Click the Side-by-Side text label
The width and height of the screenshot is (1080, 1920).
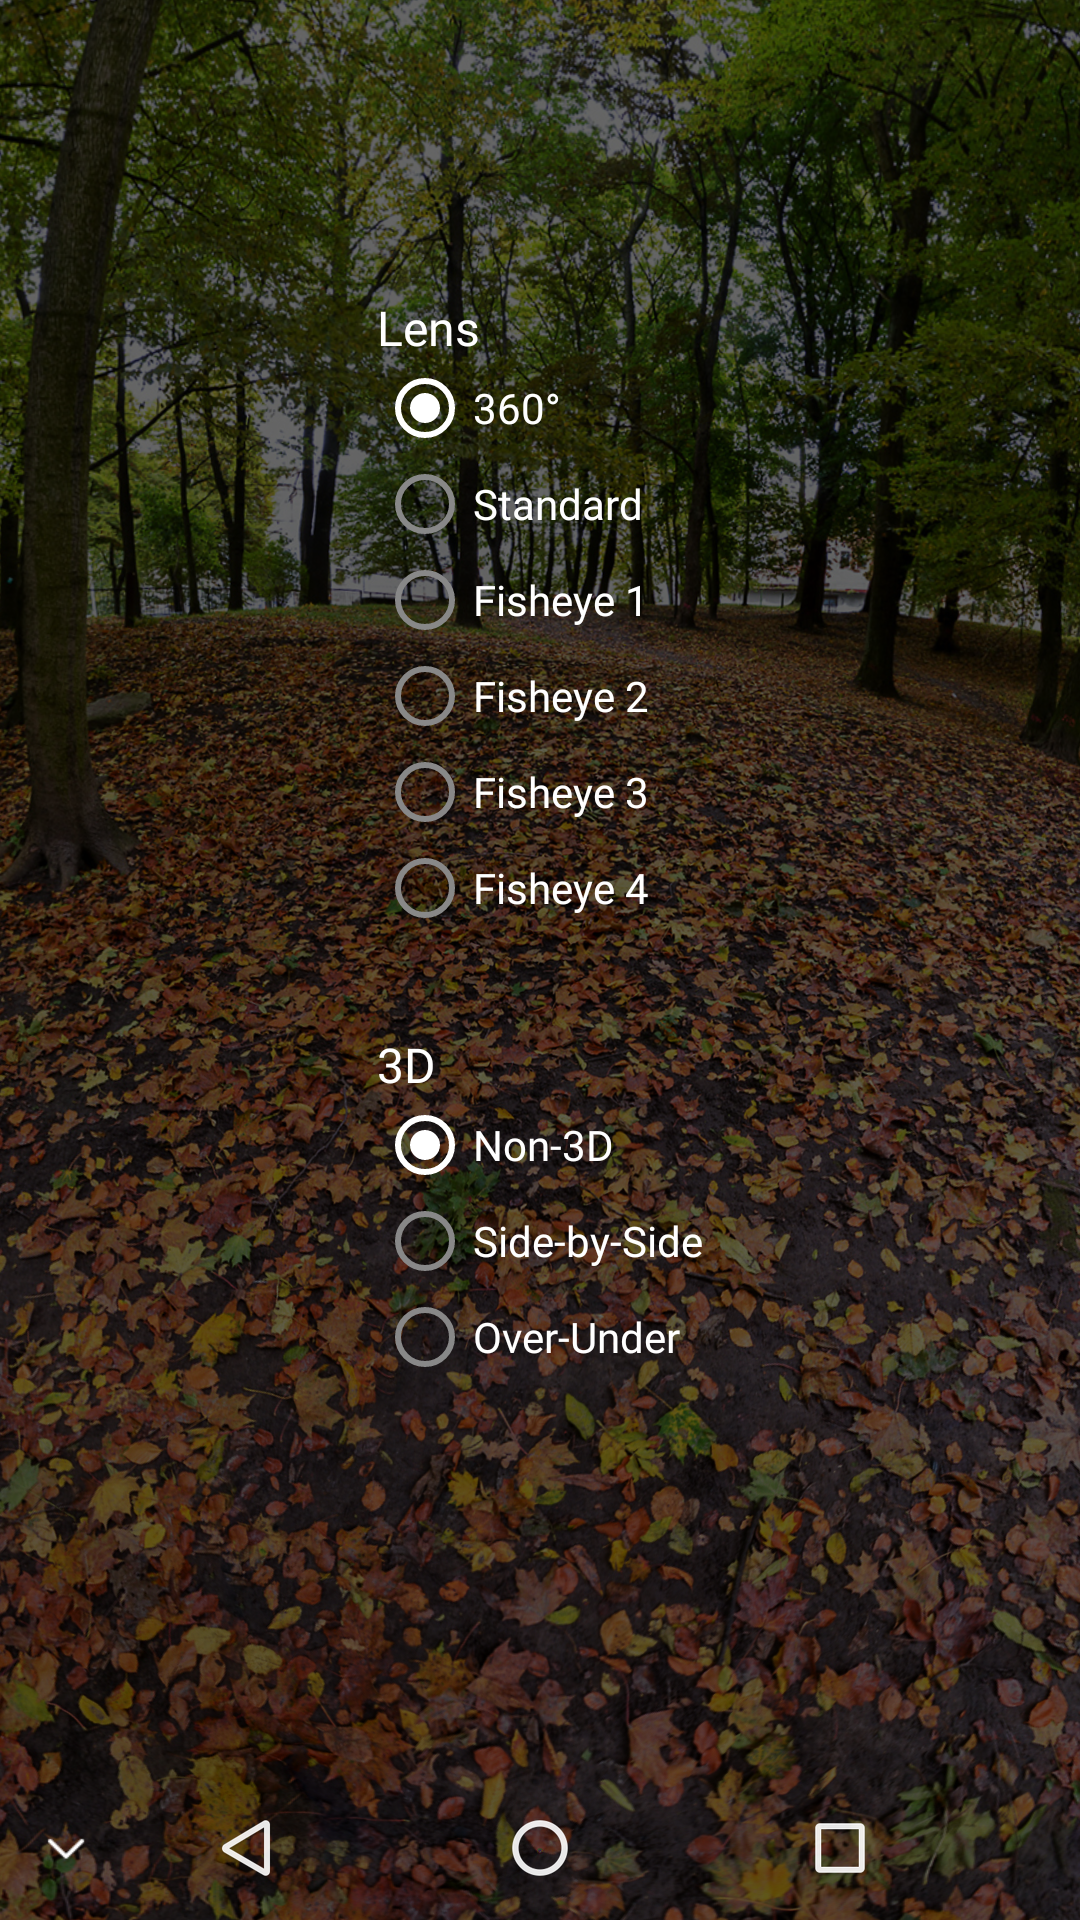click(x=588, y=1243)
